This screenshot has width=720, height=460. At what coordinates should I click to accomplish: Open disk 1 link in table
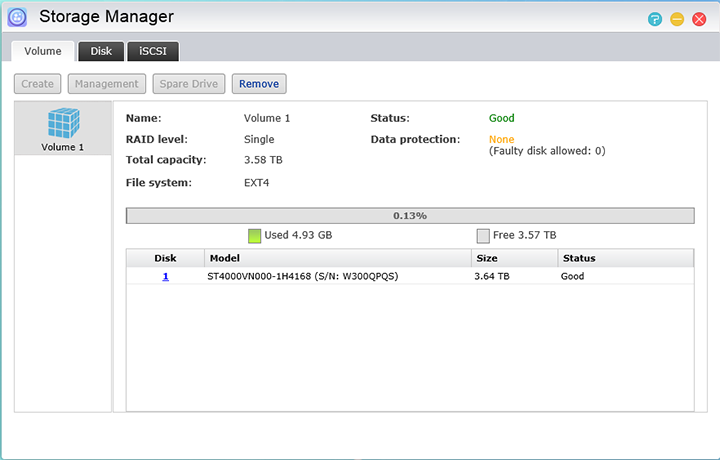(165, 276)
